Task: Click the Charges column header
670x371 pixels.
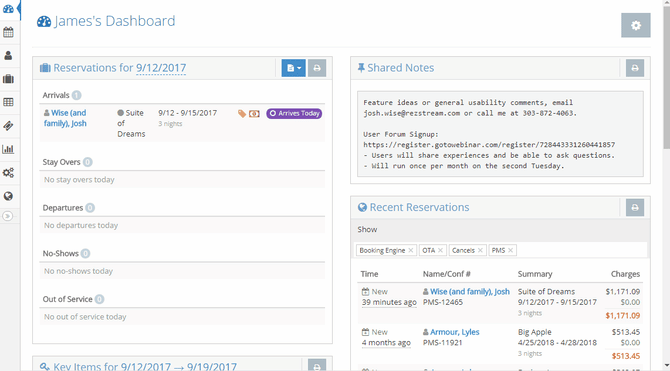Action: pyautogui.click(x=625, y=274)
